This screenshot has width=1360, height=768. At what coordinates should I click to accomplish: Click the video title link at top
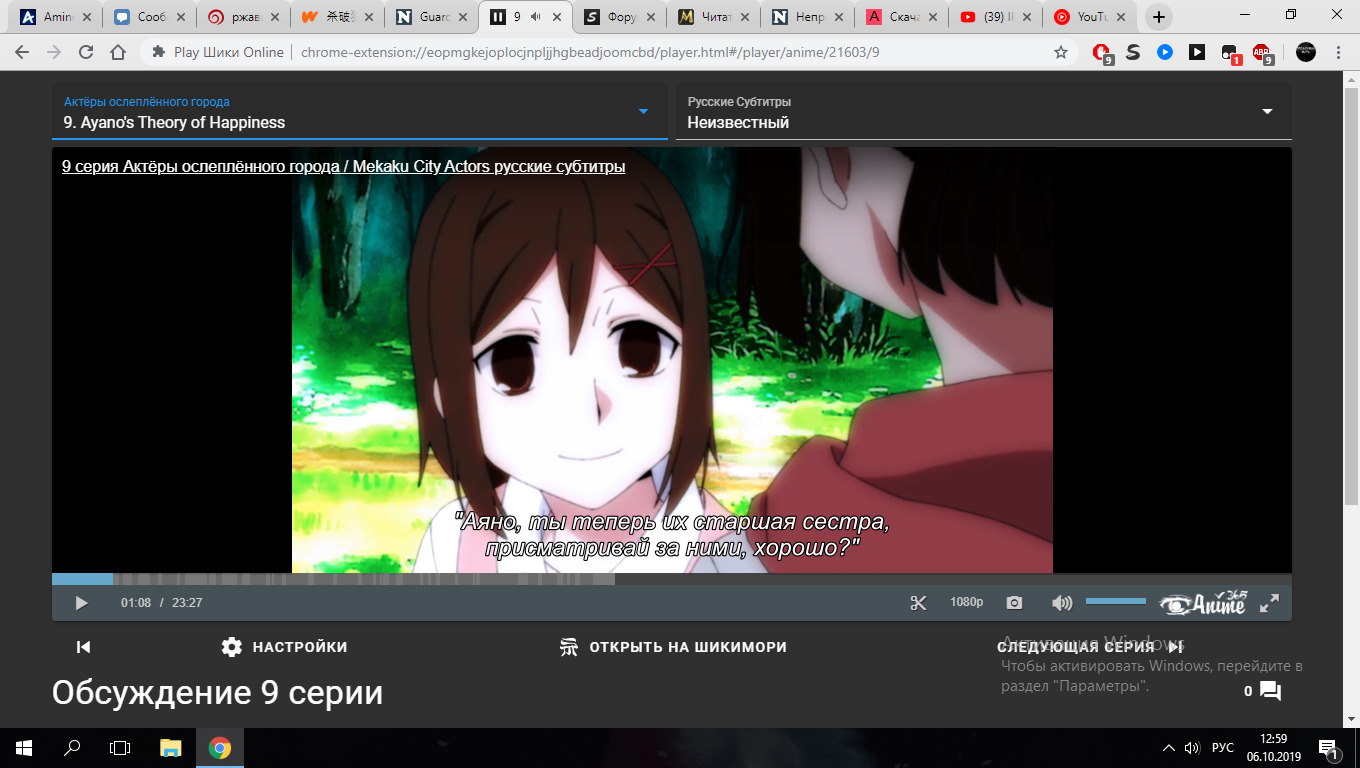point(343,167)
